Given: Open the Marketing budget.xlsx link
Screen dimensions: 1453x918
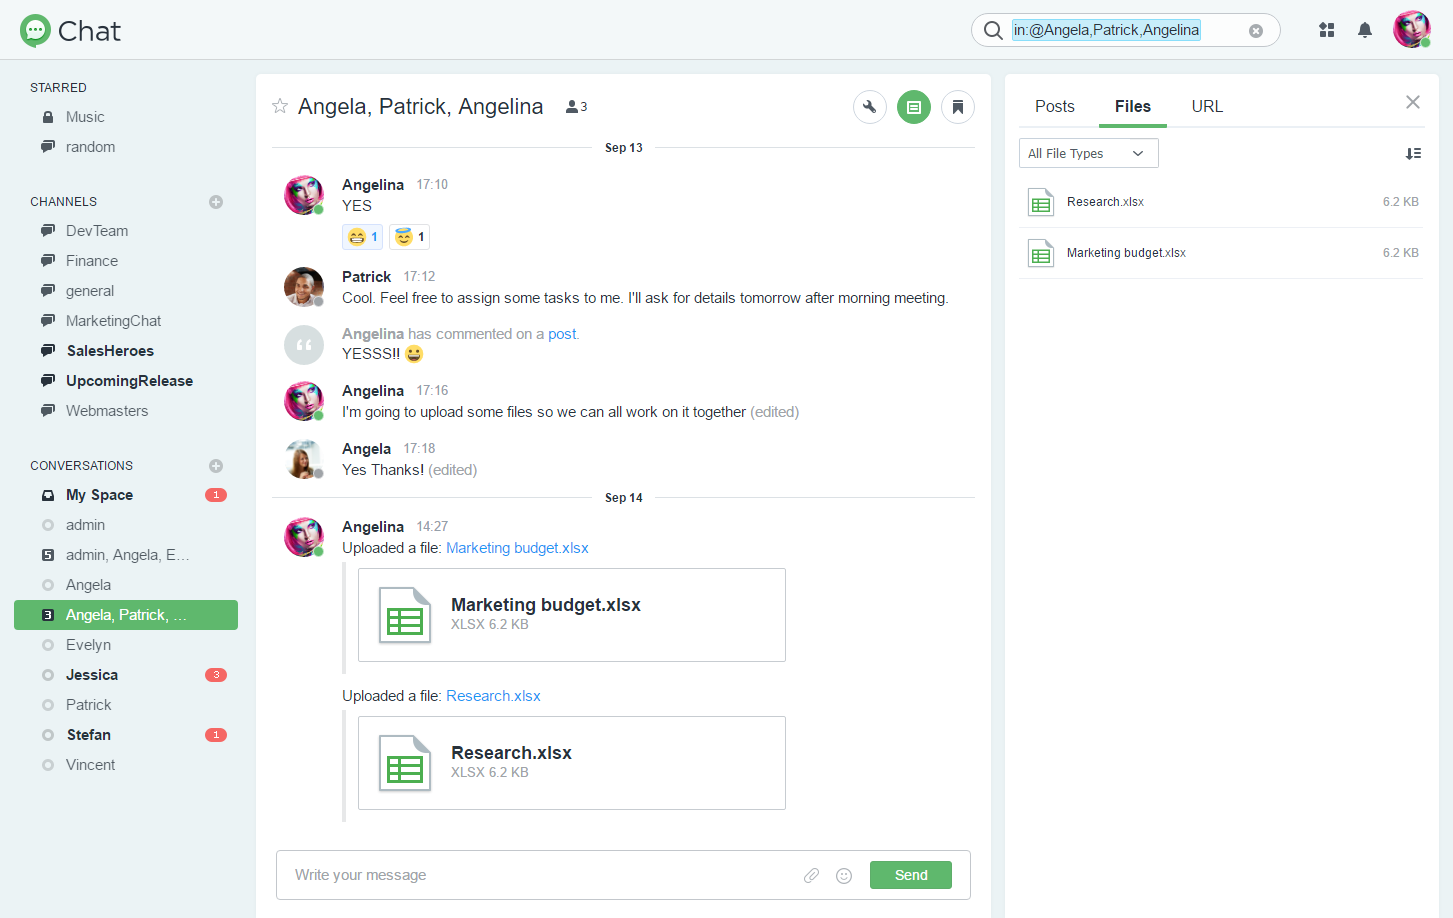Looking at the screenshot, I should pyautogui.click(x=517, y=548).
